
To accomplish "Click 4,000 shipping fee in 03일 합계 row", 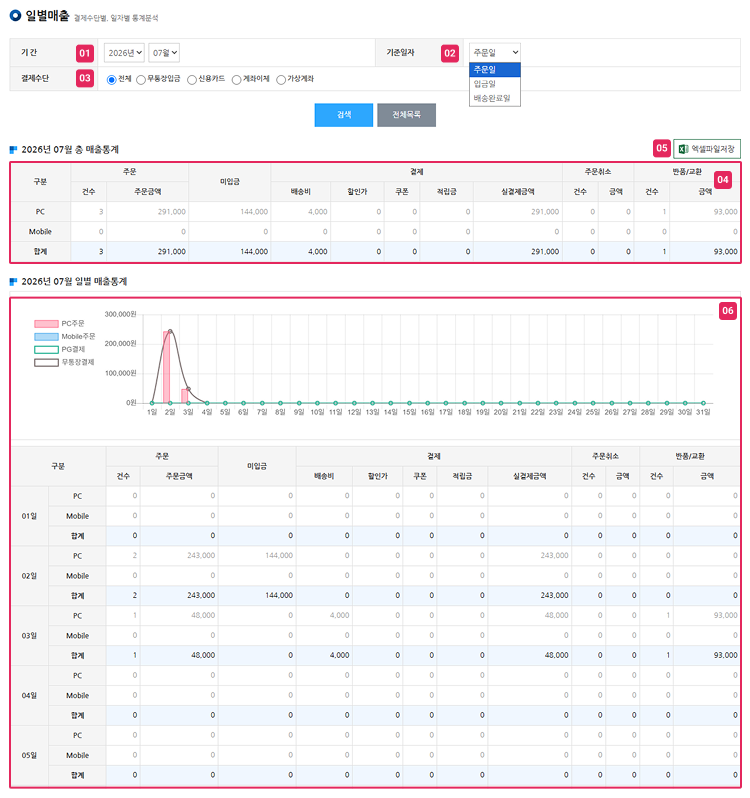I will [339, 655].
